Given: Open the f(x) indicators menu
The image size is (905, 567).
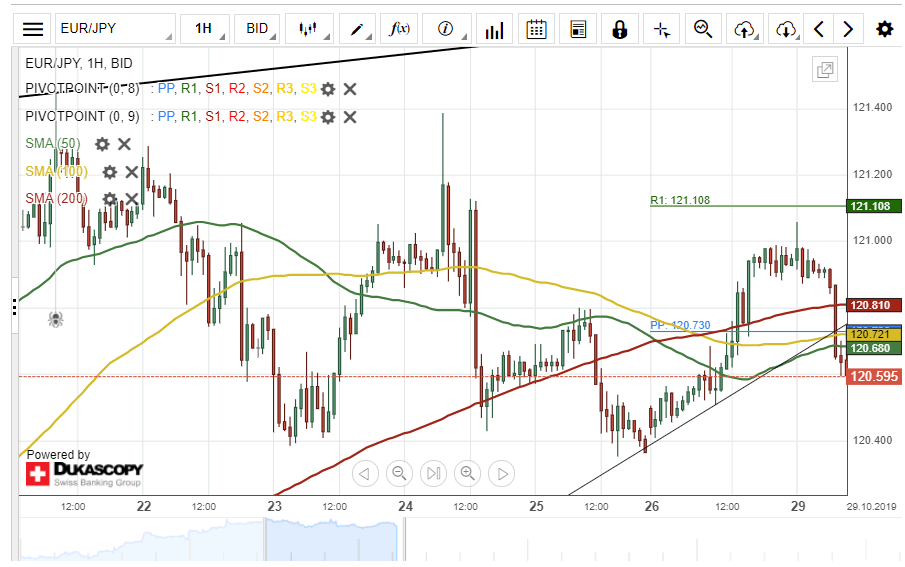Looking at the screenshot, I should (x=400, y=29).
